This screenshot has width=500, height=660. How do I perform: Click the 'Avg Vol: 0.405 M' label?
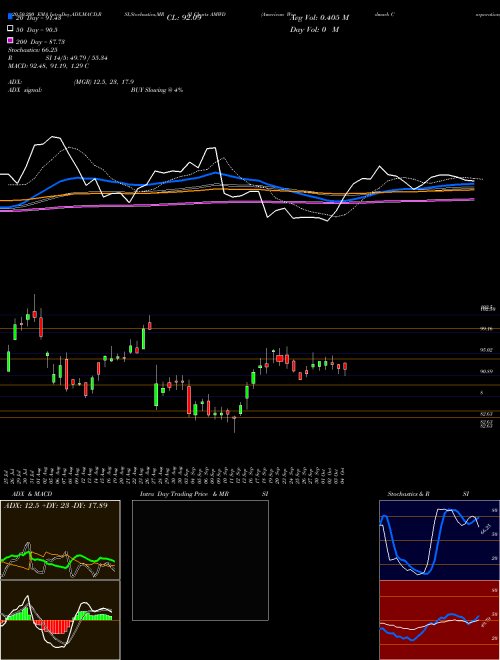pyautogui.click(x=320, y=18)
